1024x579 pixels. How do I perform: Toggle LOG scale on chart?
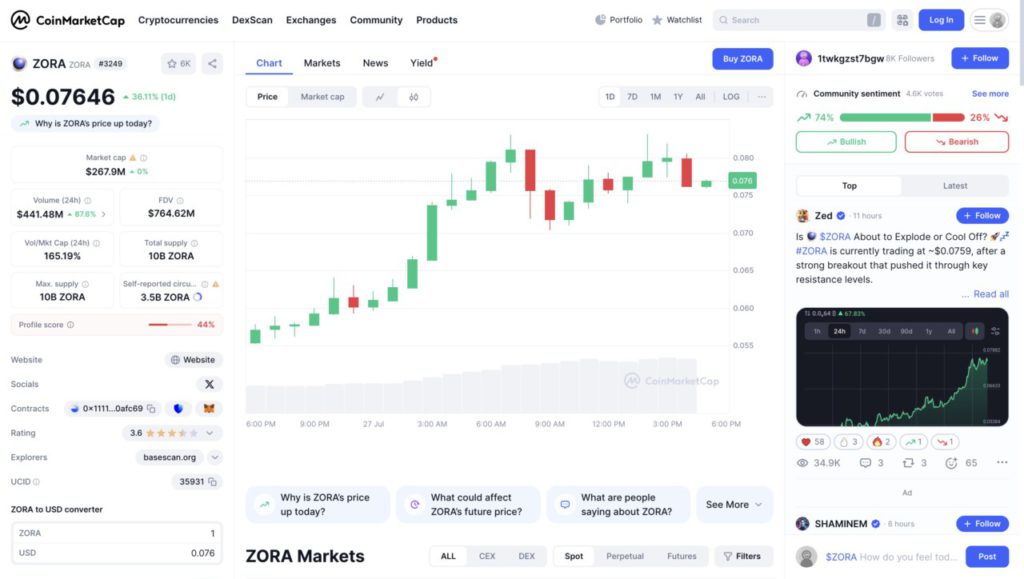731,97
